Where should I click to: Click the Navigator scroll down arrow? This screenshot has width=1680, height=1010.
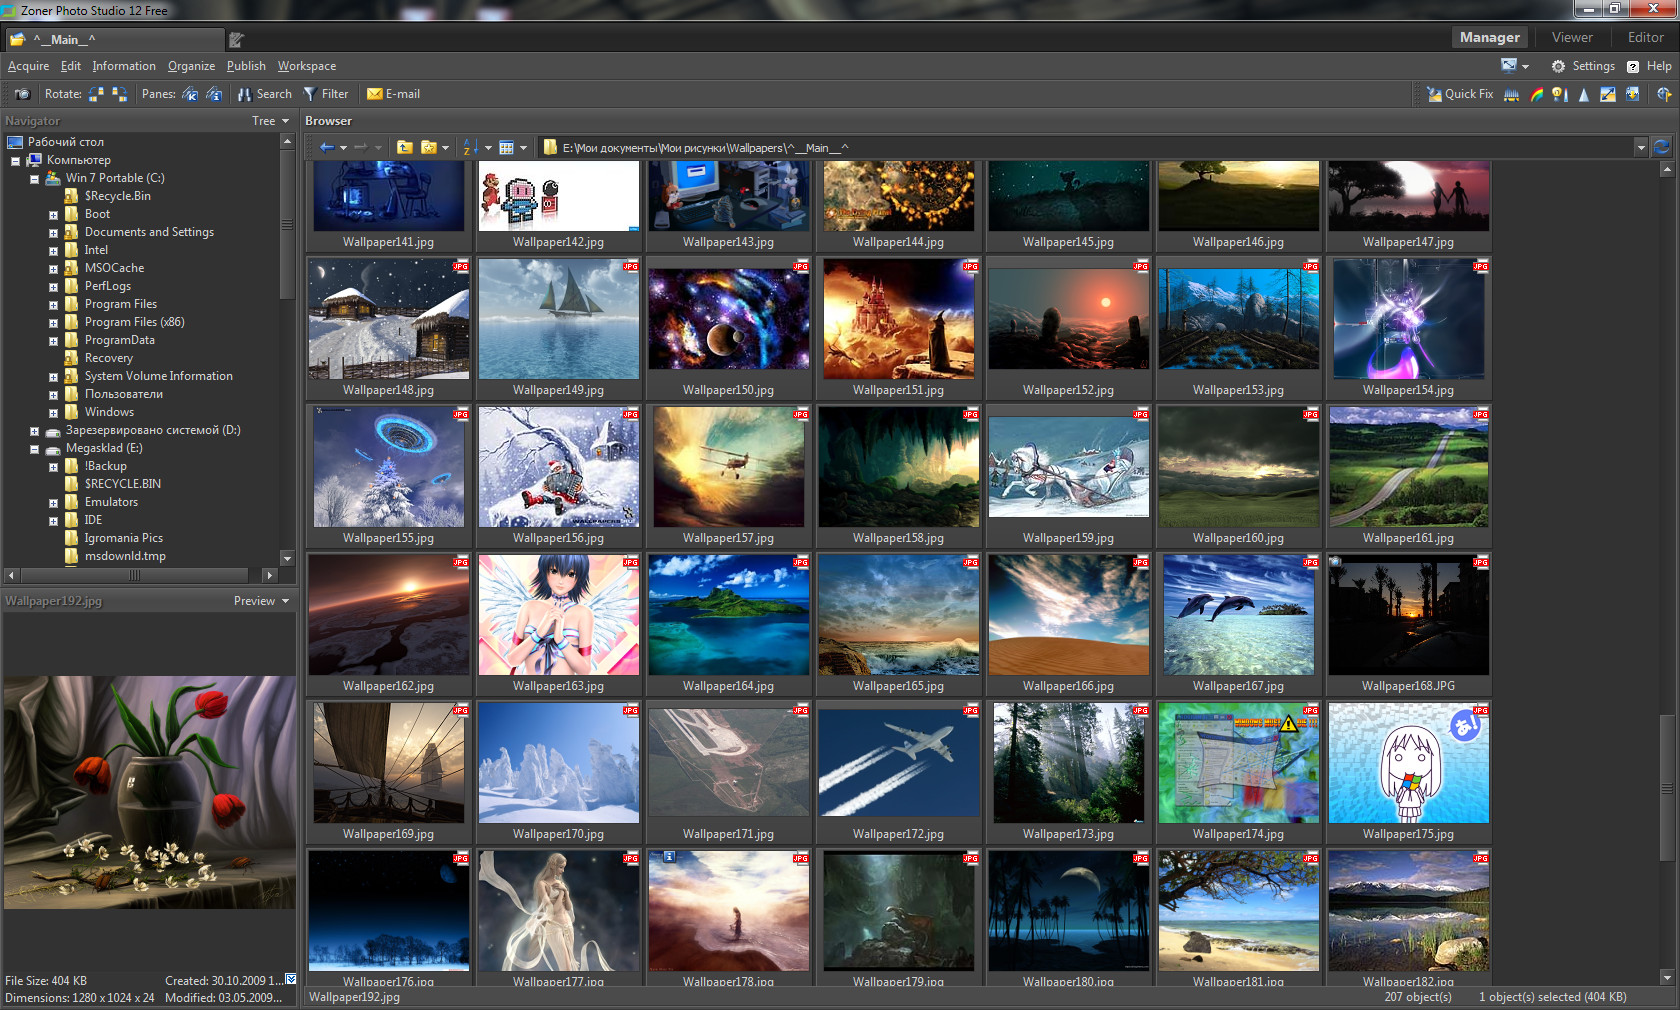coord(288,559)
